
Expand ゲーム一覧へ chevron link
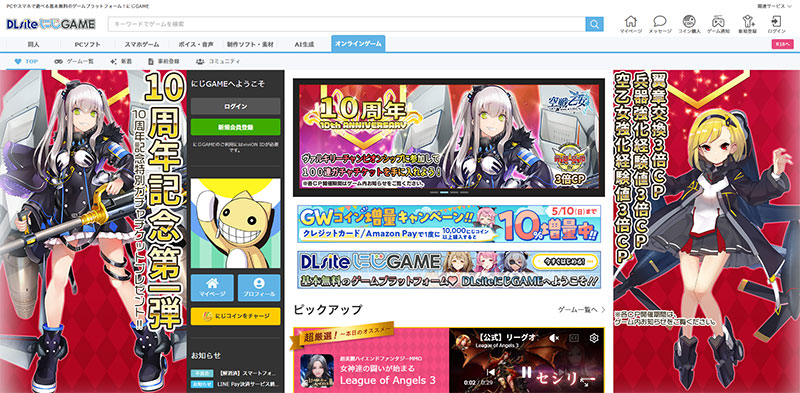coord(582,310)
